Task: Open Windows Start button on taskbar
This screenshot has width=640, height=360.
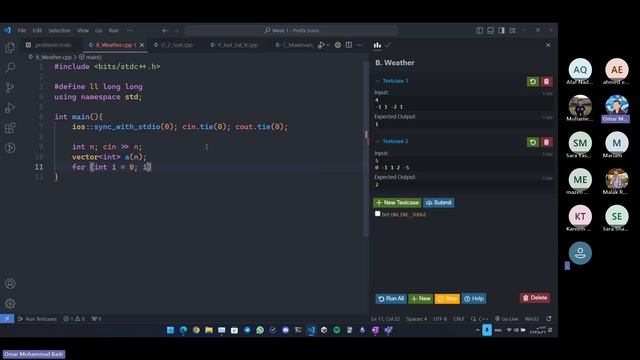Action: [170, 330]
